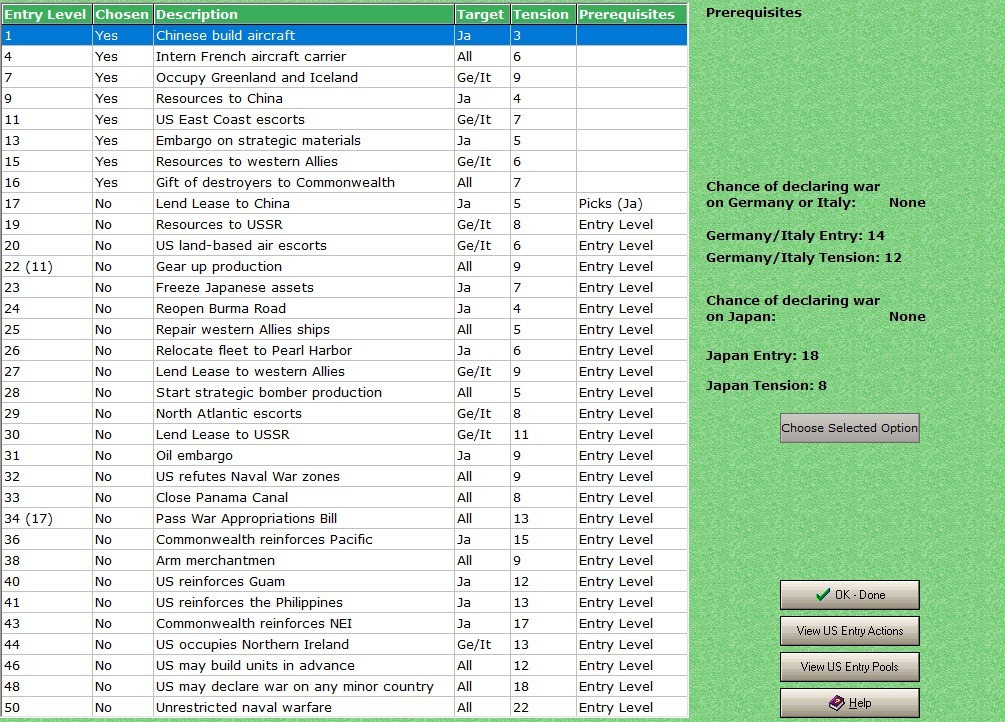Select US land-based air escorts
1005x722 pixels.
(x=345, y=246)
